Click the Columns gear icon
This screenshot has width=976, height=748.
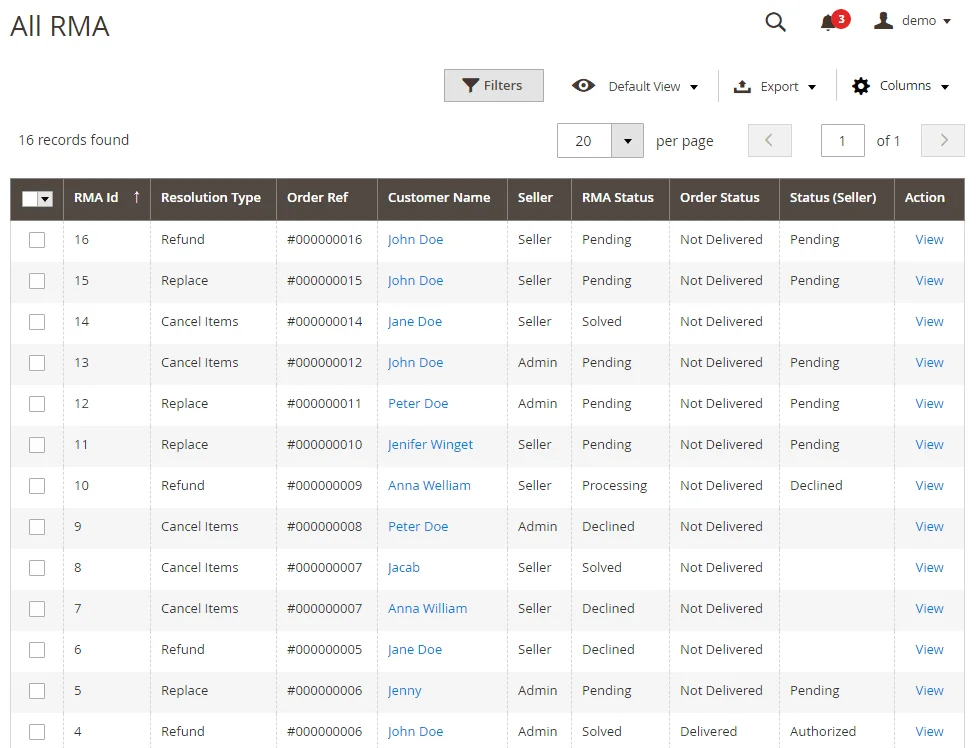(861, 86)
